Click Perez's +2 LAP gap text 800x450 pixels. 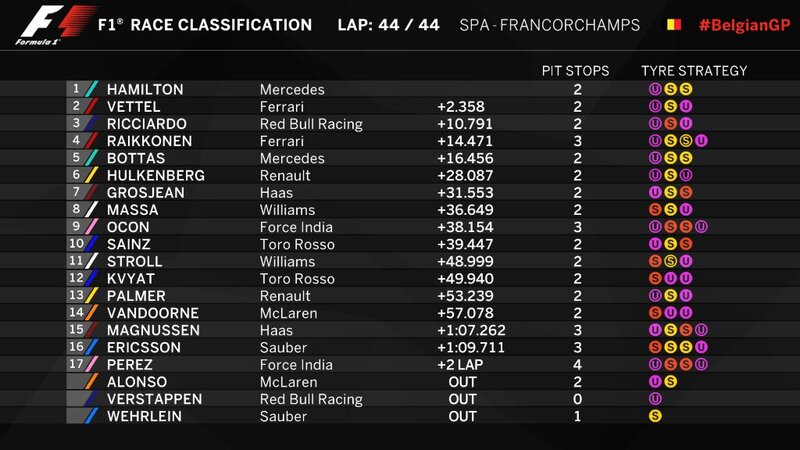point(463,365)
